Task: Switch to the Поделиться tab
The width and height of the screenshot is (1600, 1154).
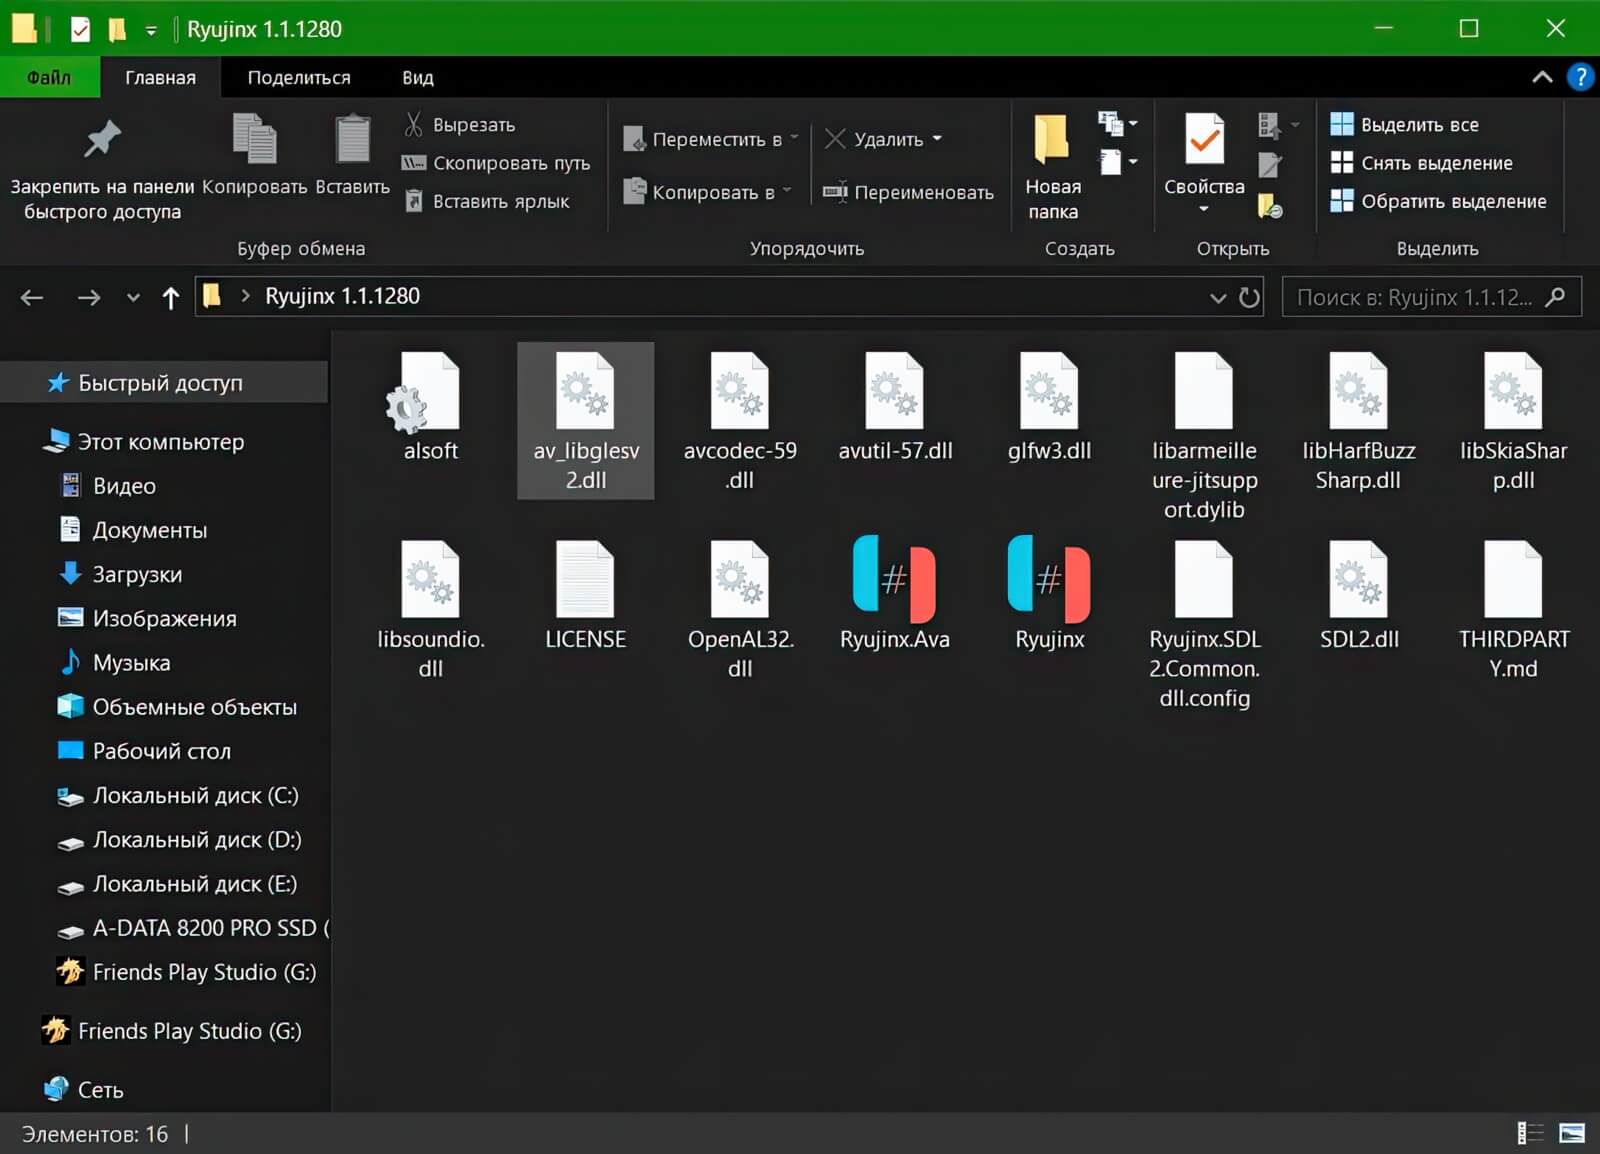Action: (298, 77)
